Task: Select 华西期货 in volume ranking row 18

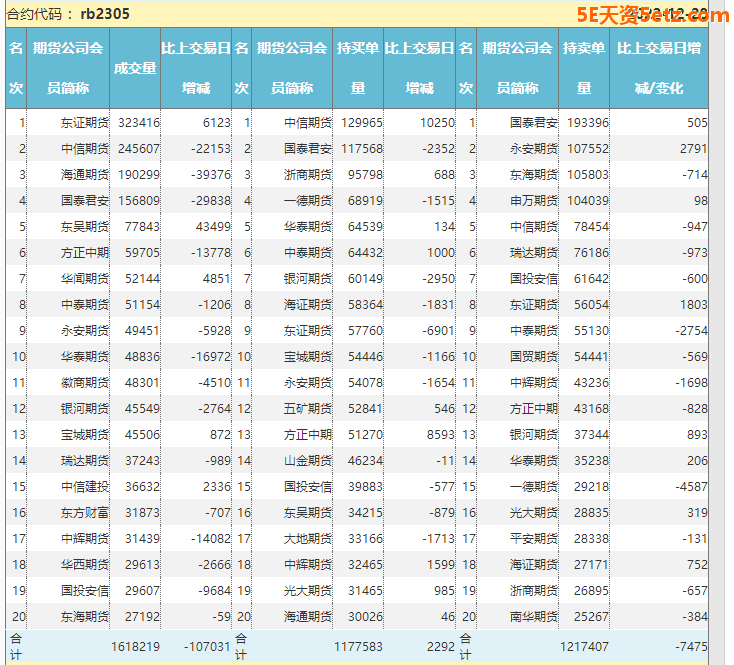Action: [x=85, y=564]
